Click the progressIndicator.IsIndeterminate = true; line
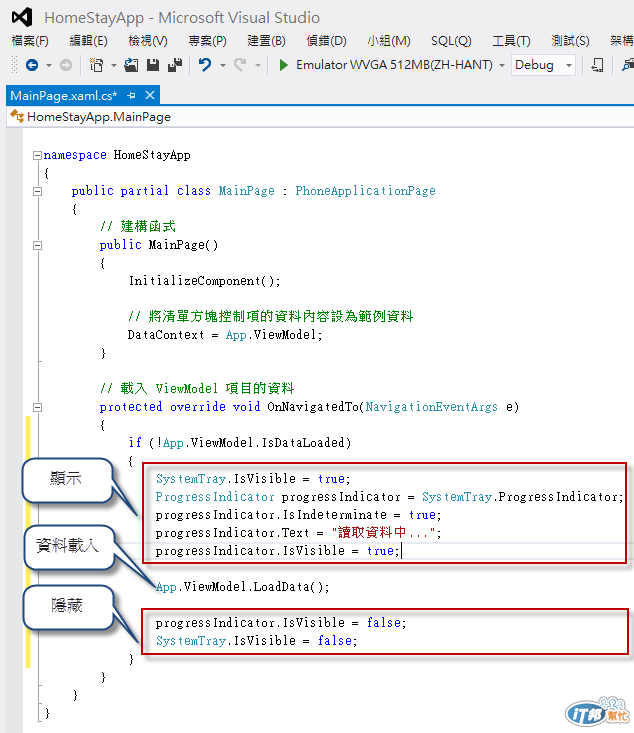 tap(298, 515)
